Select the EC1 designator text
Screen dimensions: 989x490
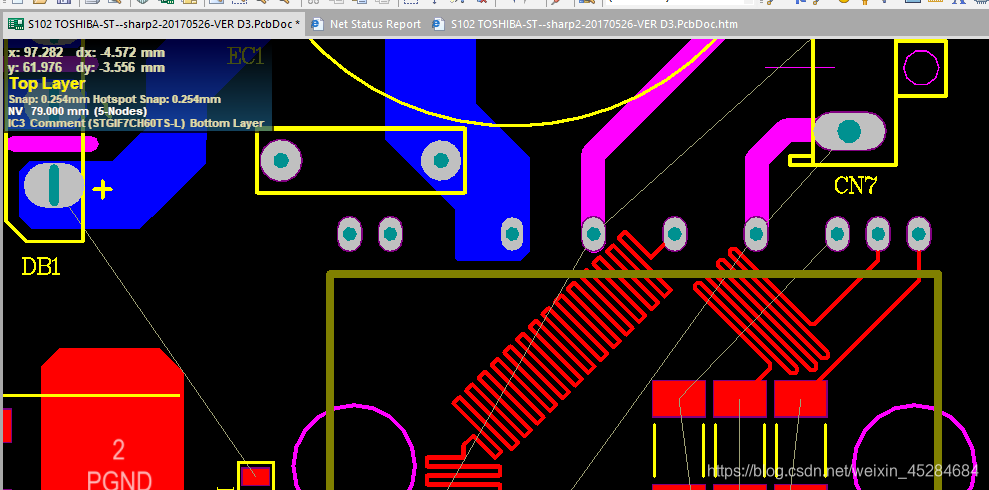[x=245, y=56]
